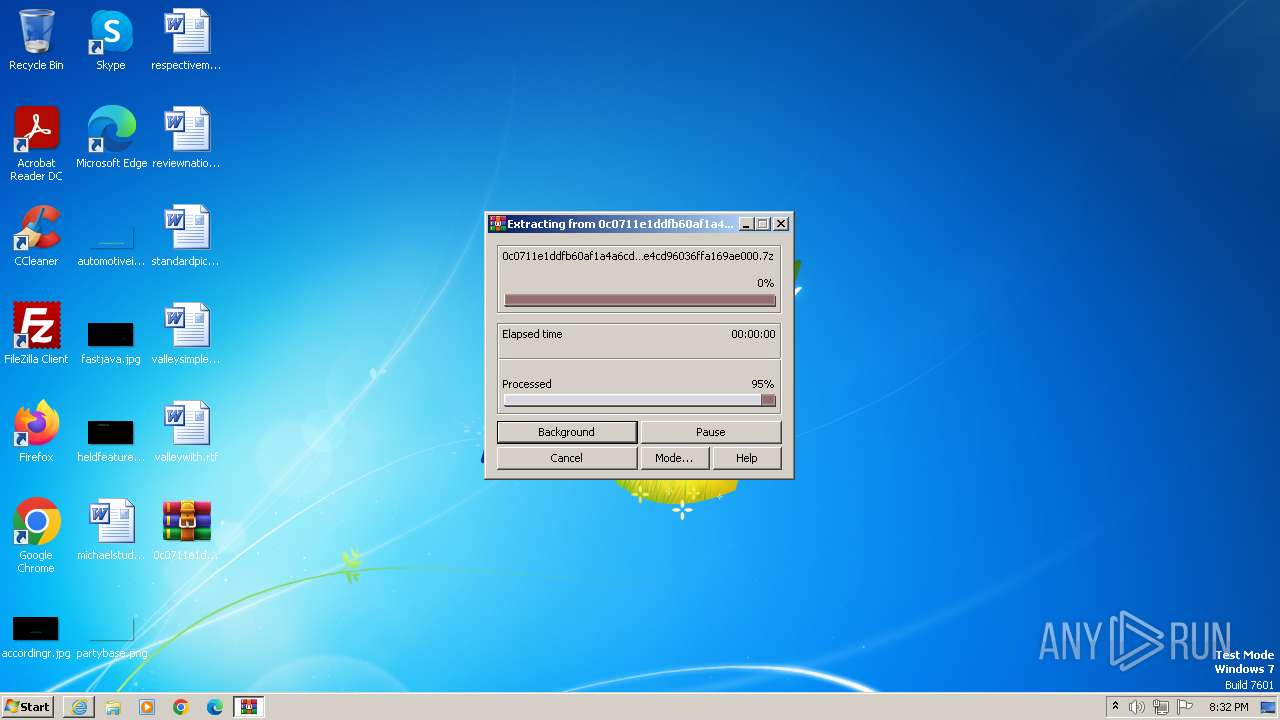
Task: Open the volume speaker tray icon
Action: coord(1137,707)
